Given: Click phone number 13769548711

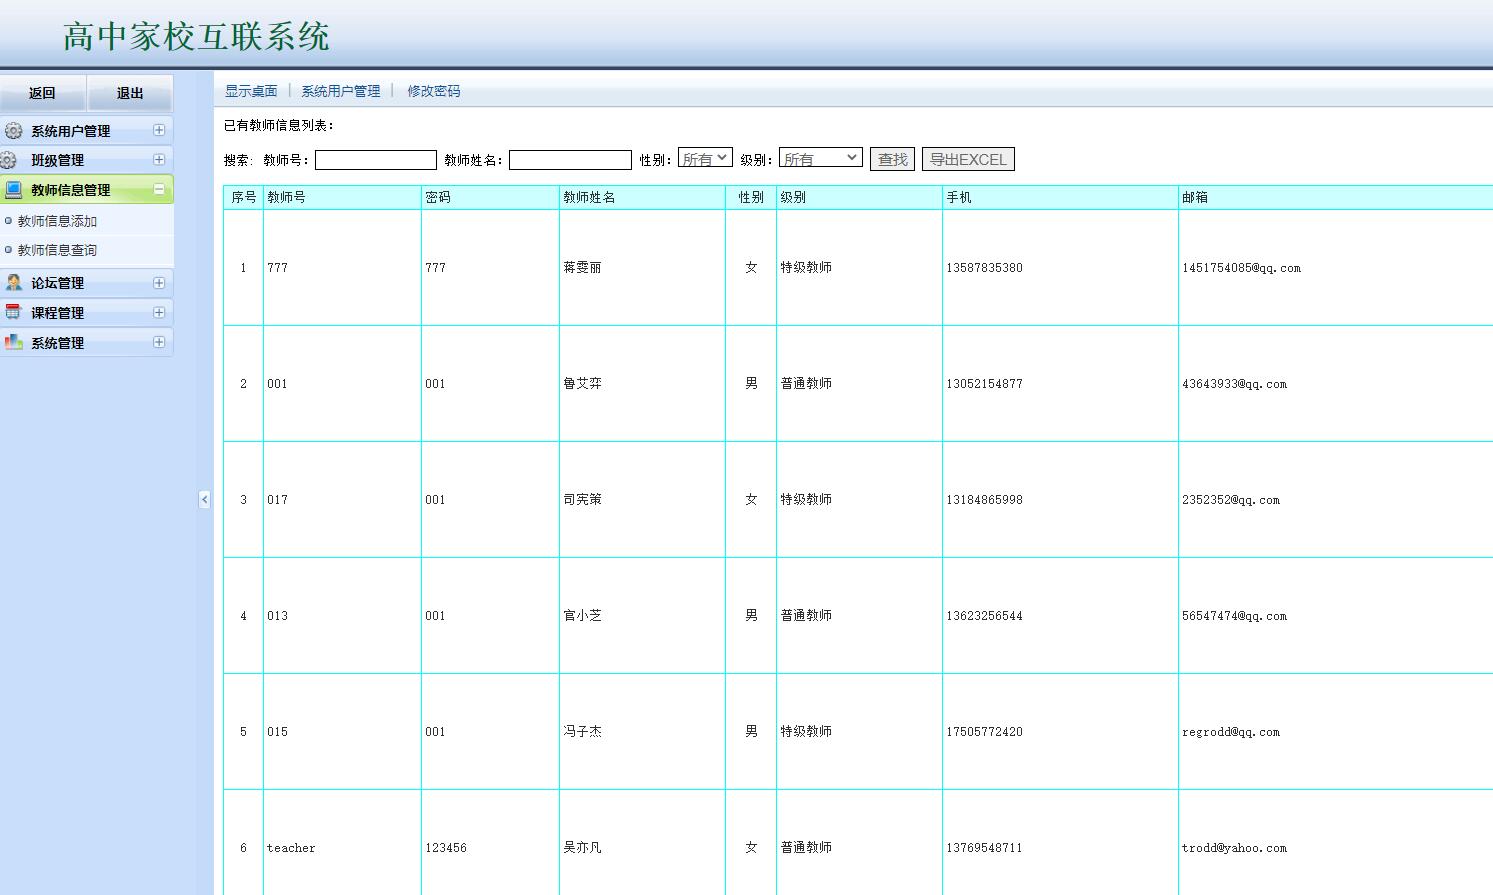Looking at the screenshot, I should [x=985, y=848].
